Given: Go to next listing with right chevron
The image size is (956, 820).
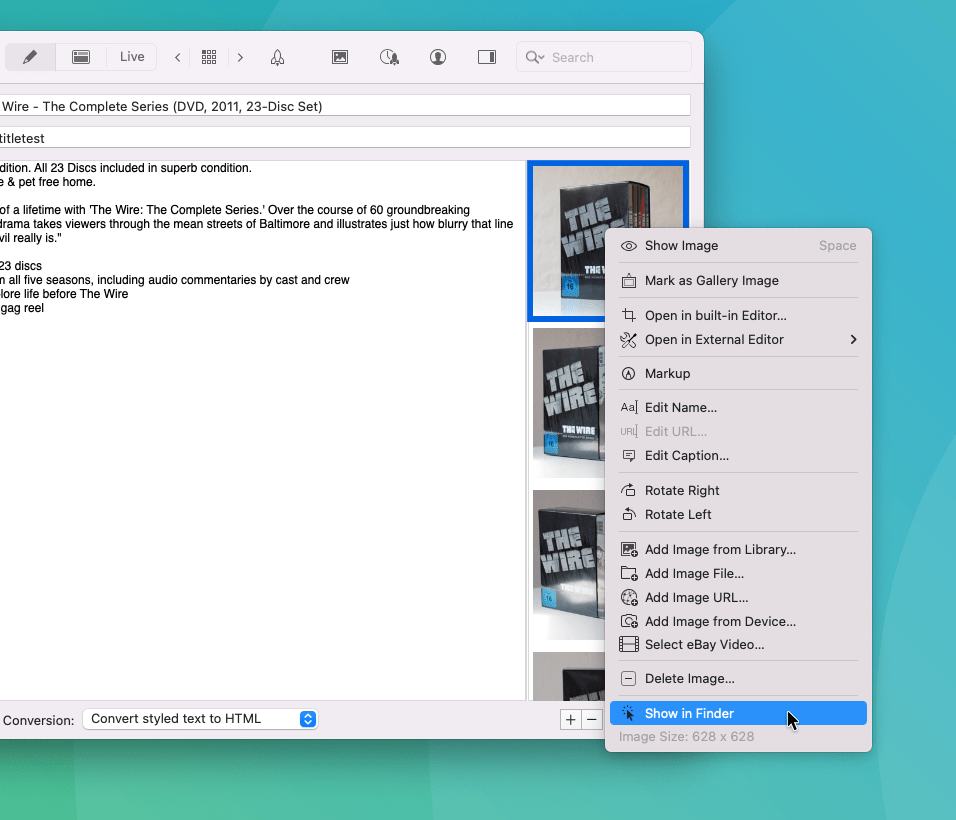Looking at the screenshot, I should pos(240,57).
